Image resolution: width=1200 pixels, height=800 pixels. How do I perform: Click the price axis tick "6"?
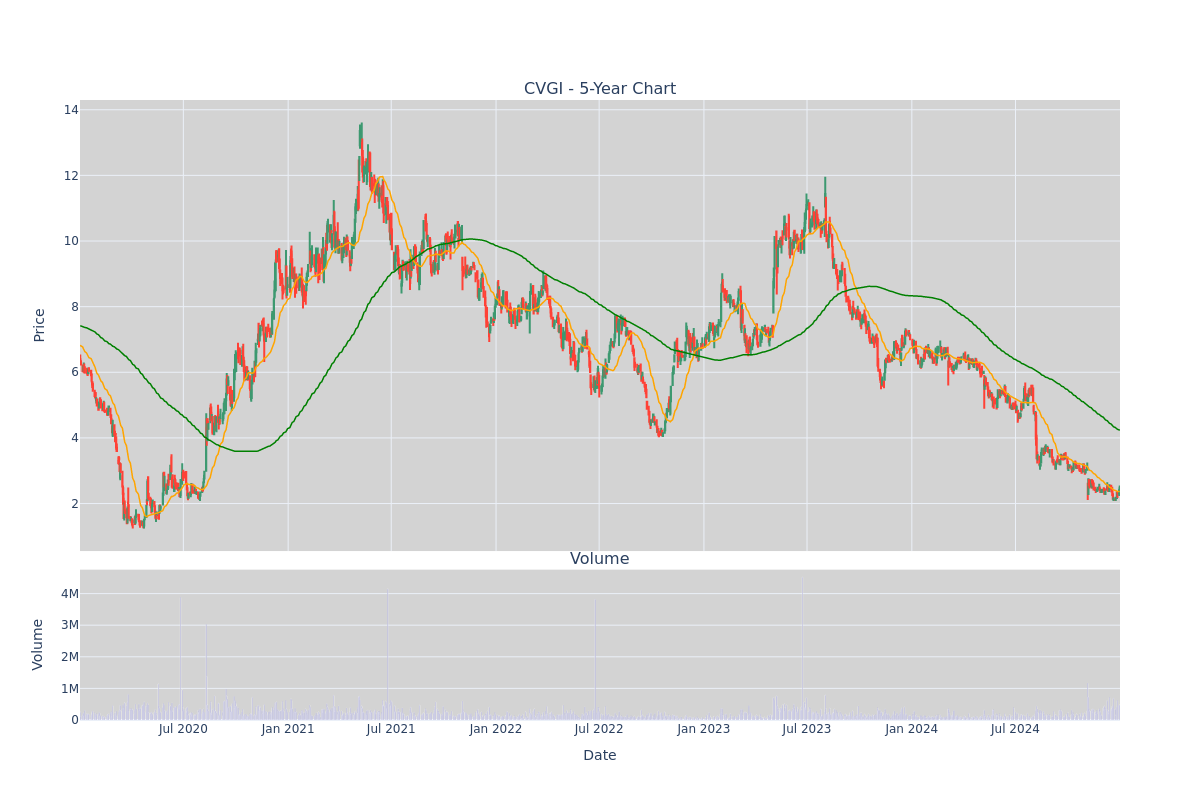pyautogui.click(x=75, y=372)
